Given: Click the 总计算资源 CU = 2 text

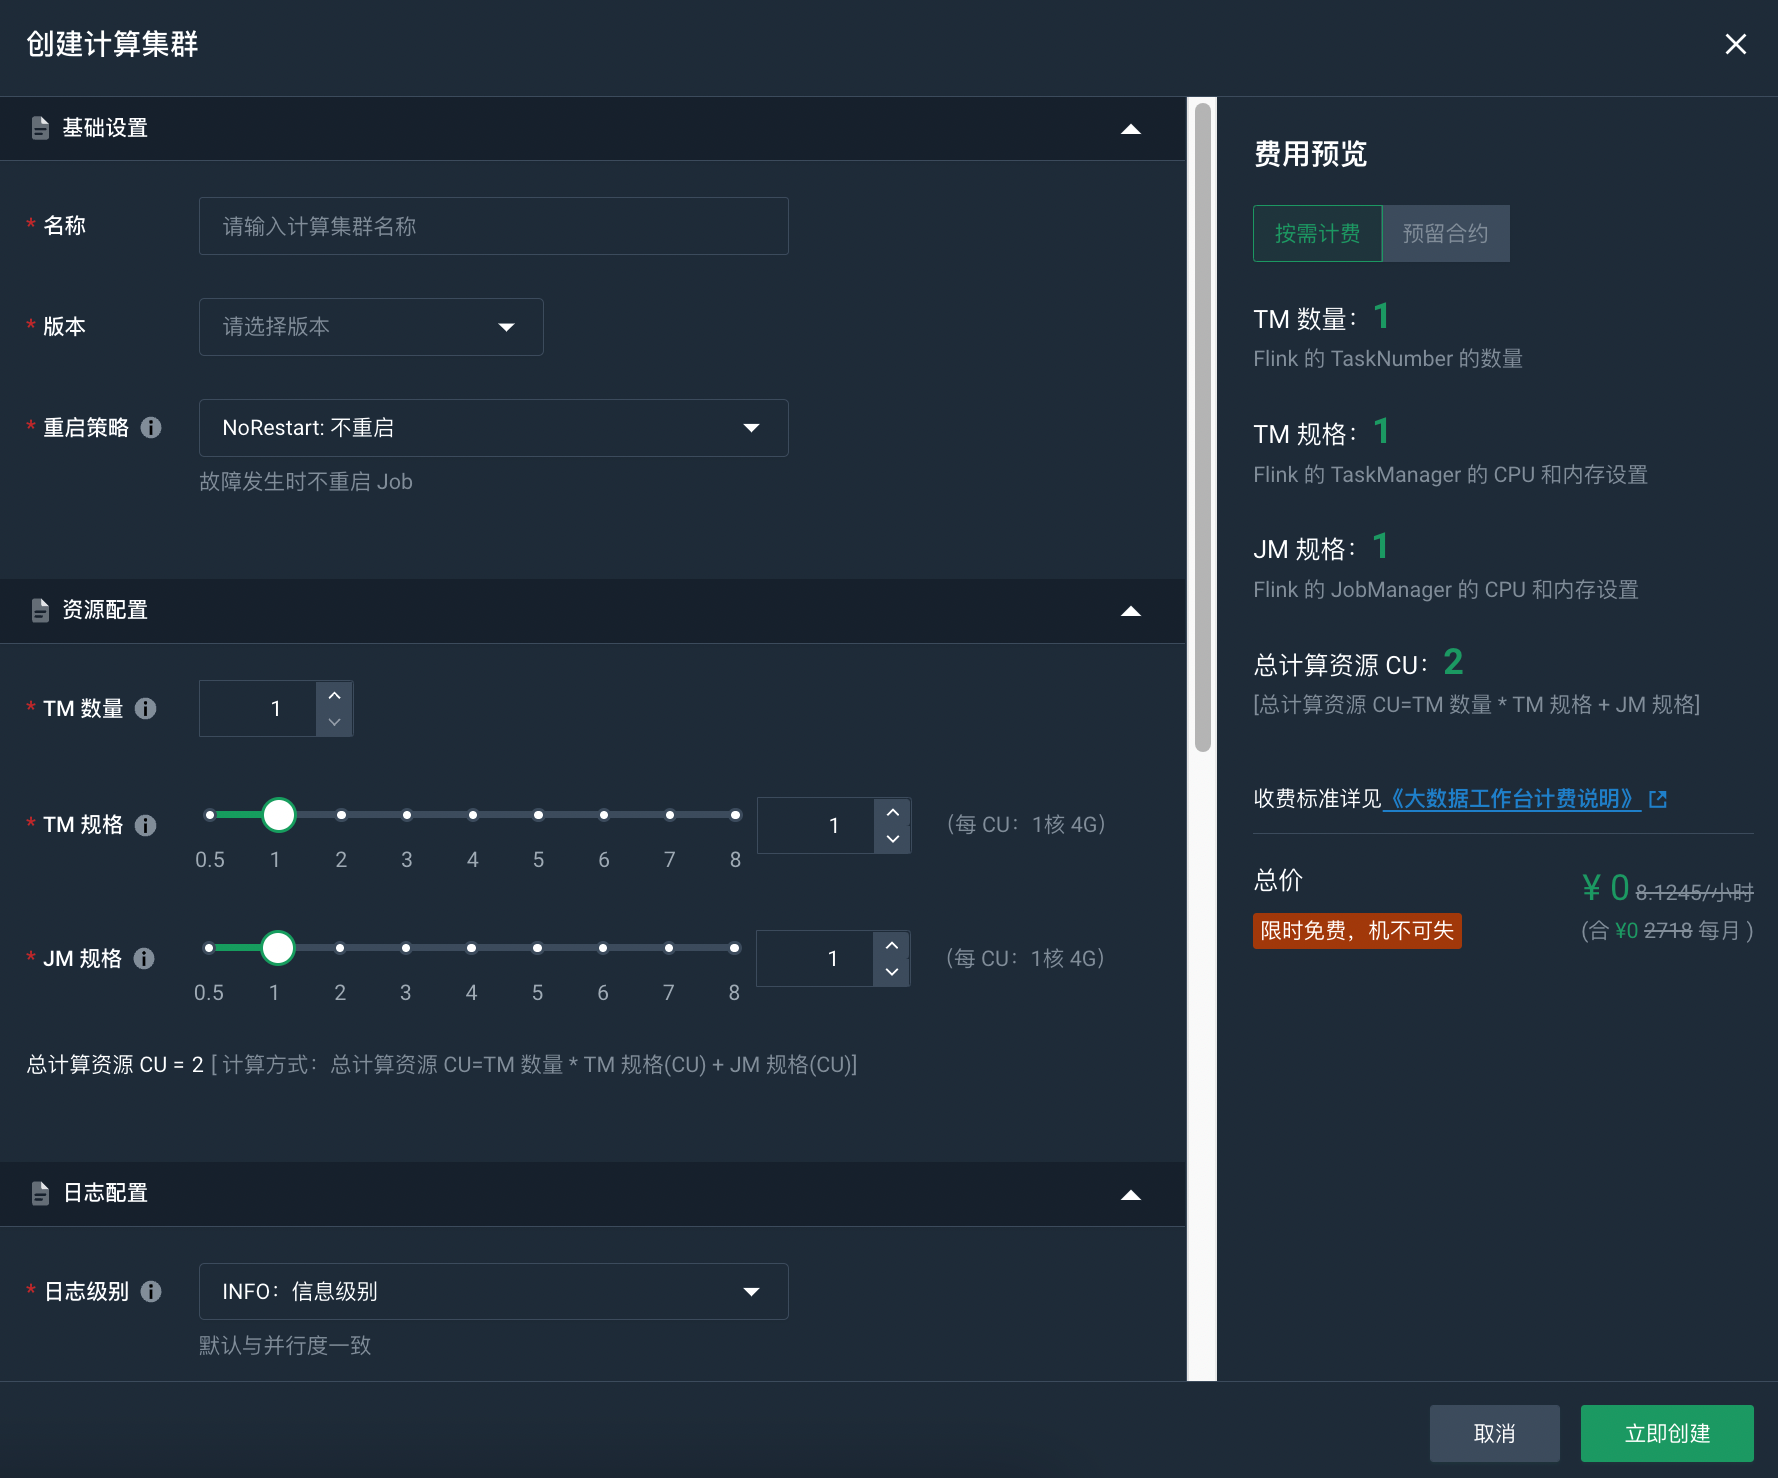Looking at the screenshot, I should pyautogui.click(x=115, y=1065).
